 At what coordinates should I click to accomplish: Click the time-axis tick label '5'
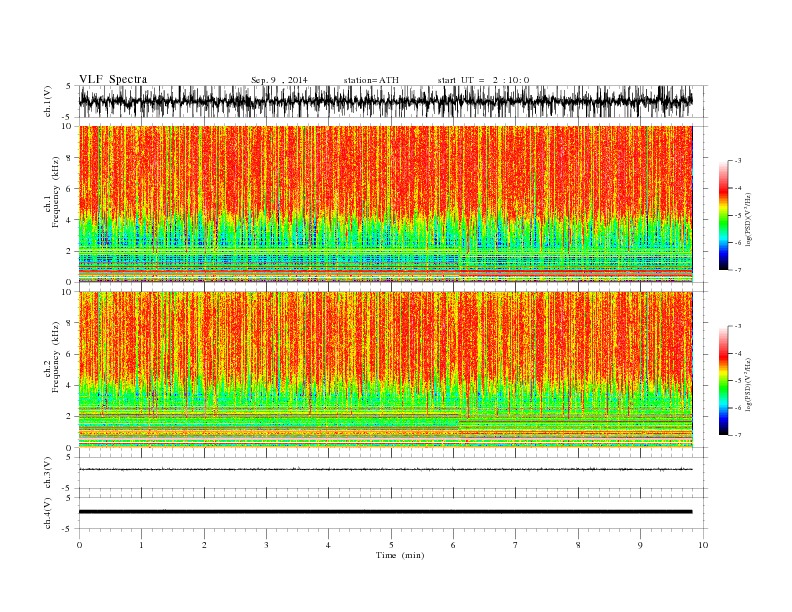point(391,545)
